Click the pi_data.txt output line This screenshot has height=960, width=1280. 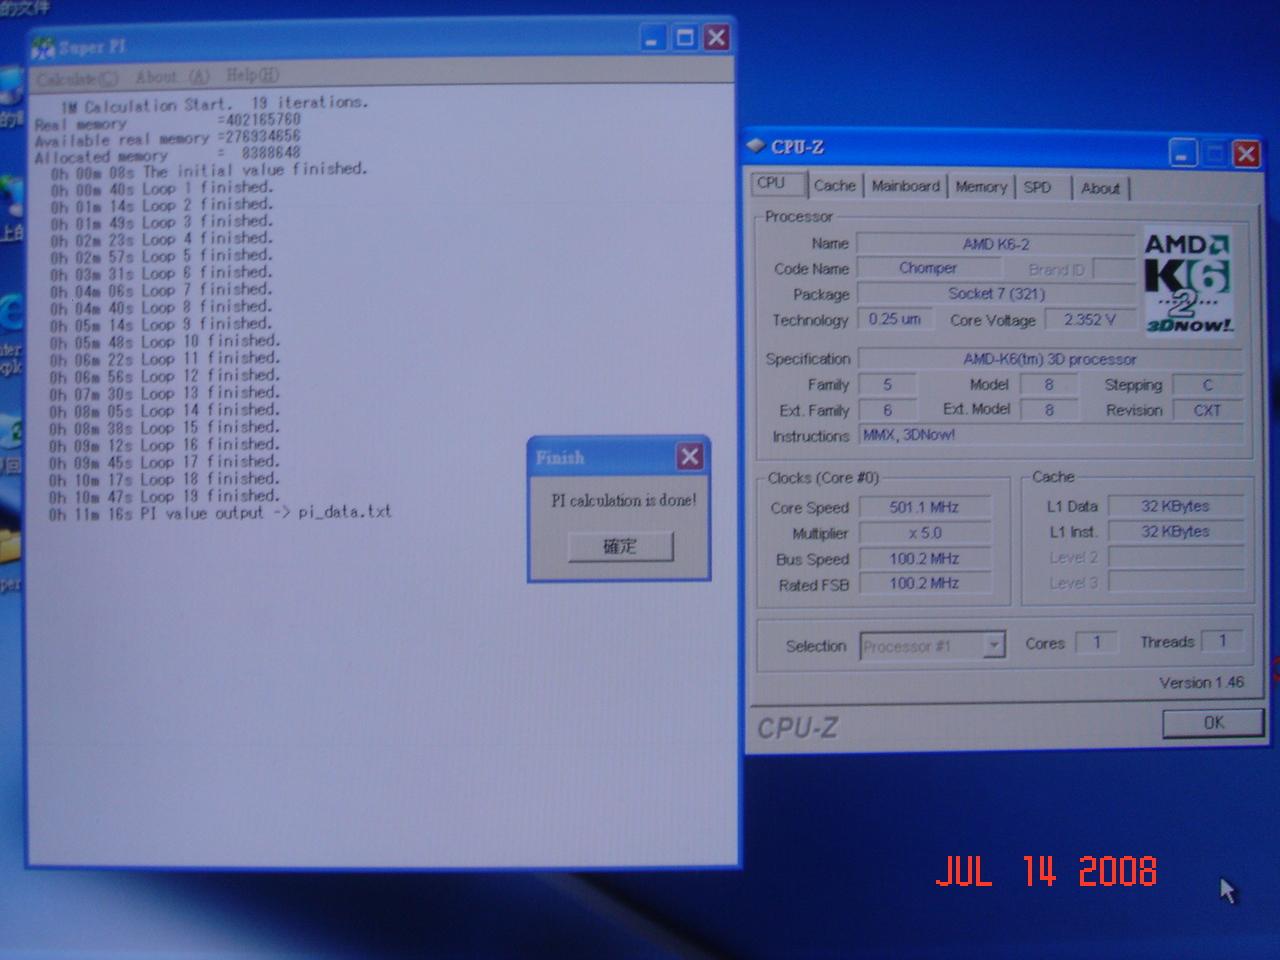220,514
